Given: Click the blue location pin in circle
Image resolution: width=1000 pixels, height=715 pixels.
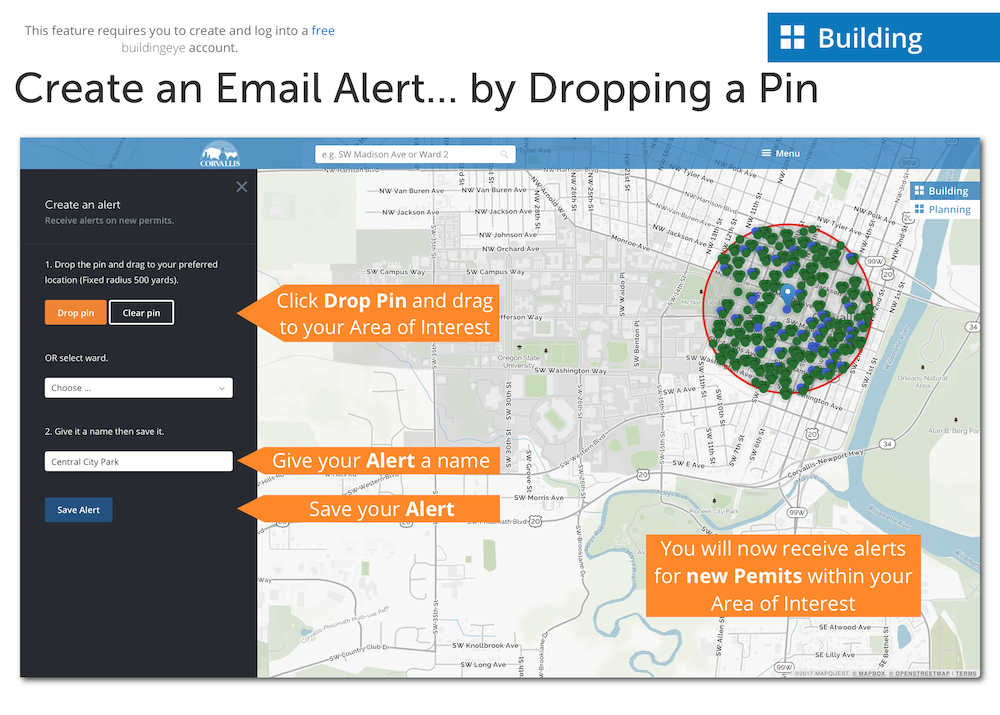Looking at the screenshot, I should [788, 296].
